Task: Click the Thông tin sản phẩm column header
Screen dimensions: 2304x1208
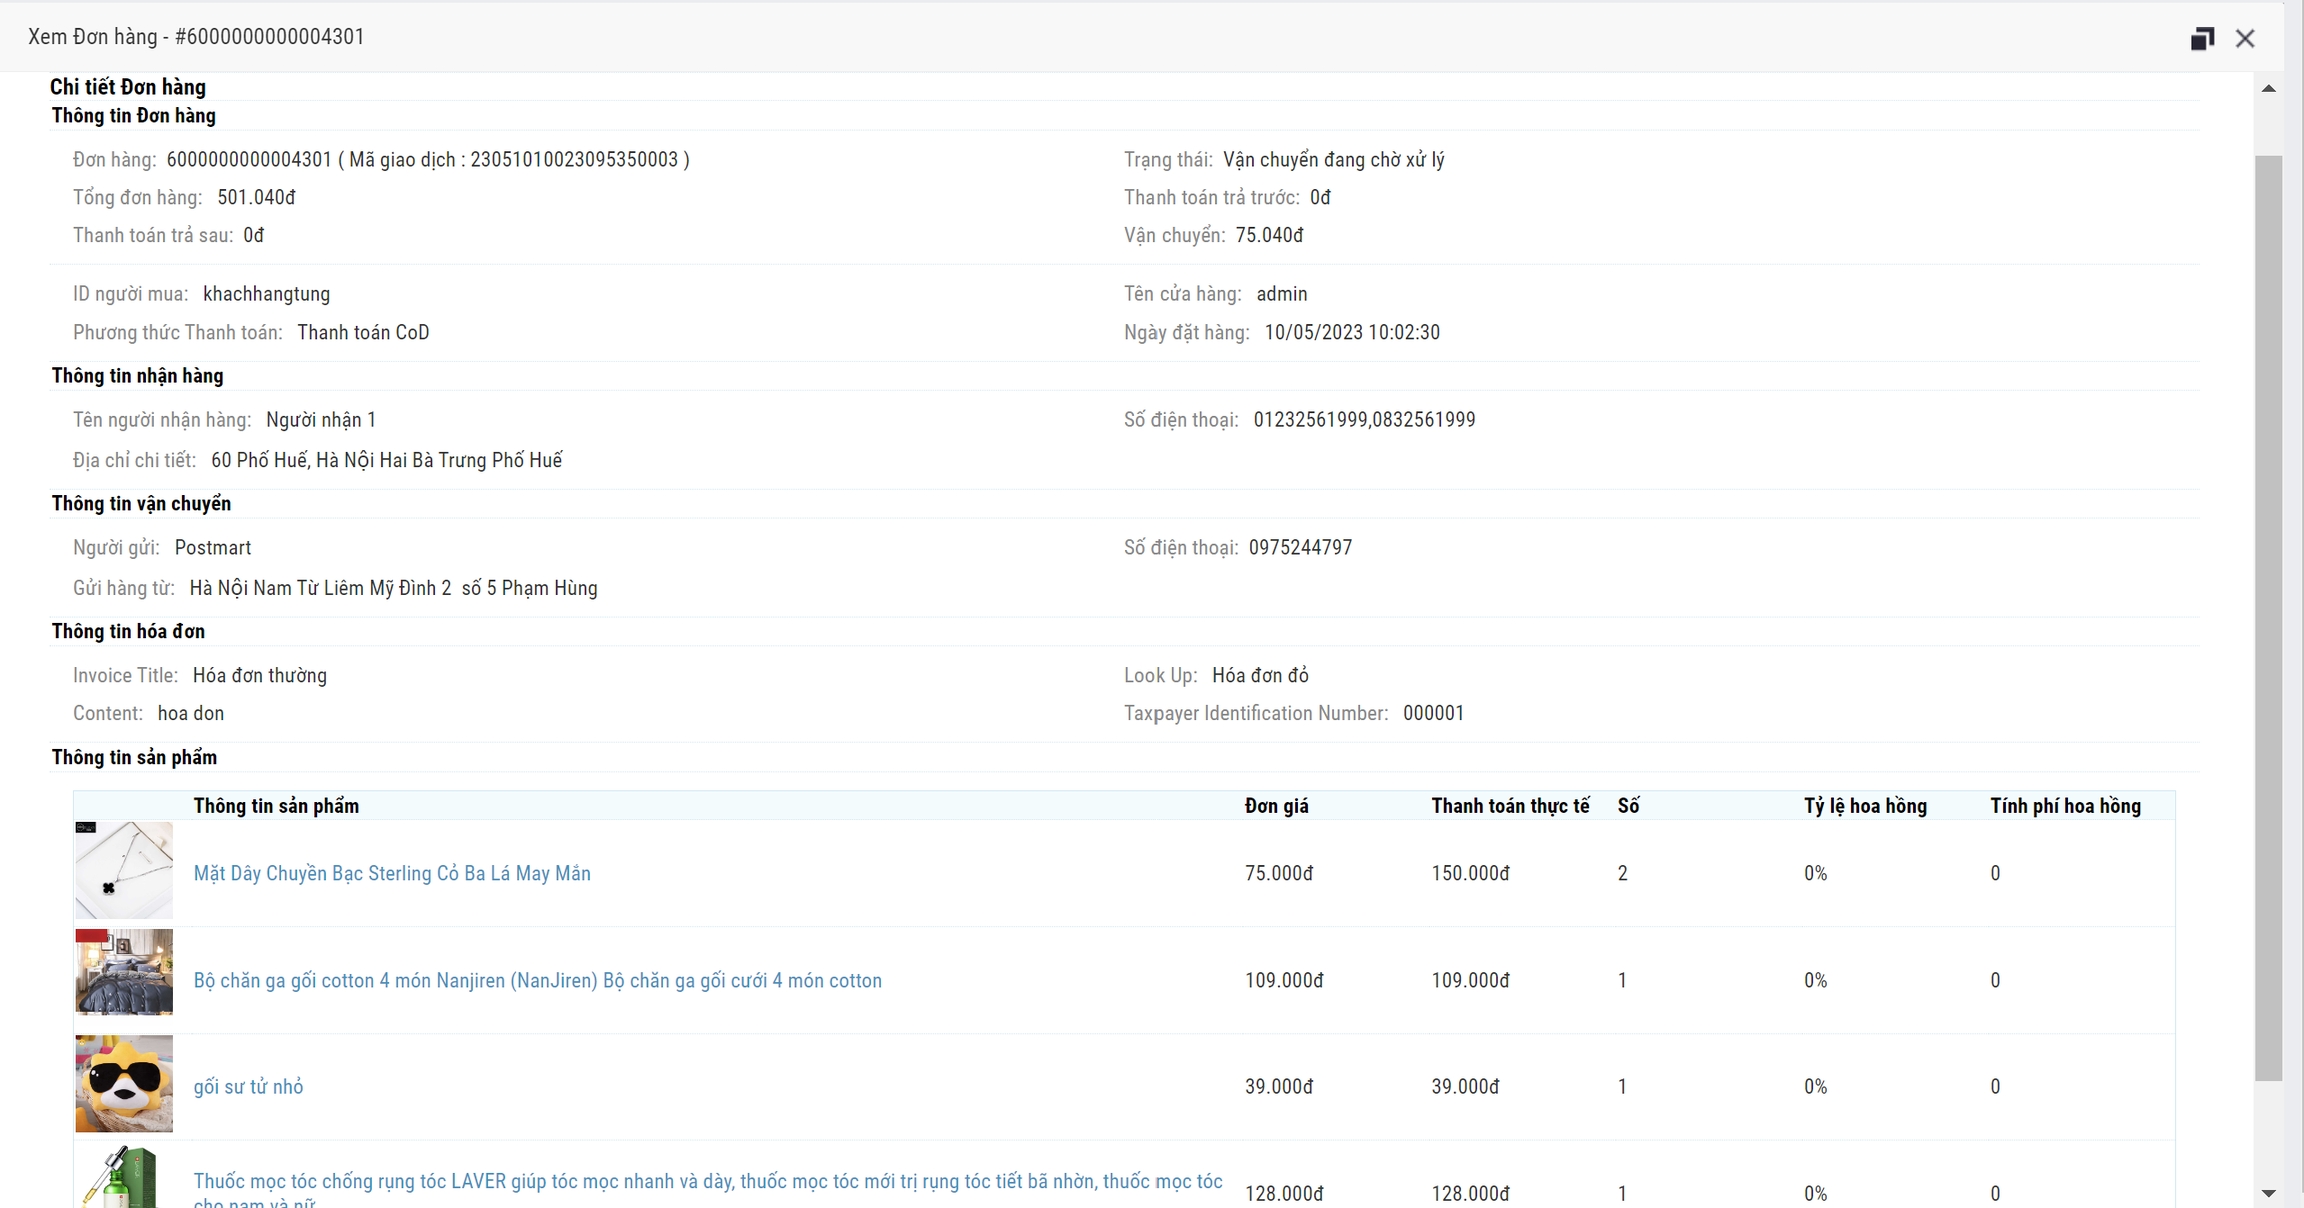Action: [276, 806]
